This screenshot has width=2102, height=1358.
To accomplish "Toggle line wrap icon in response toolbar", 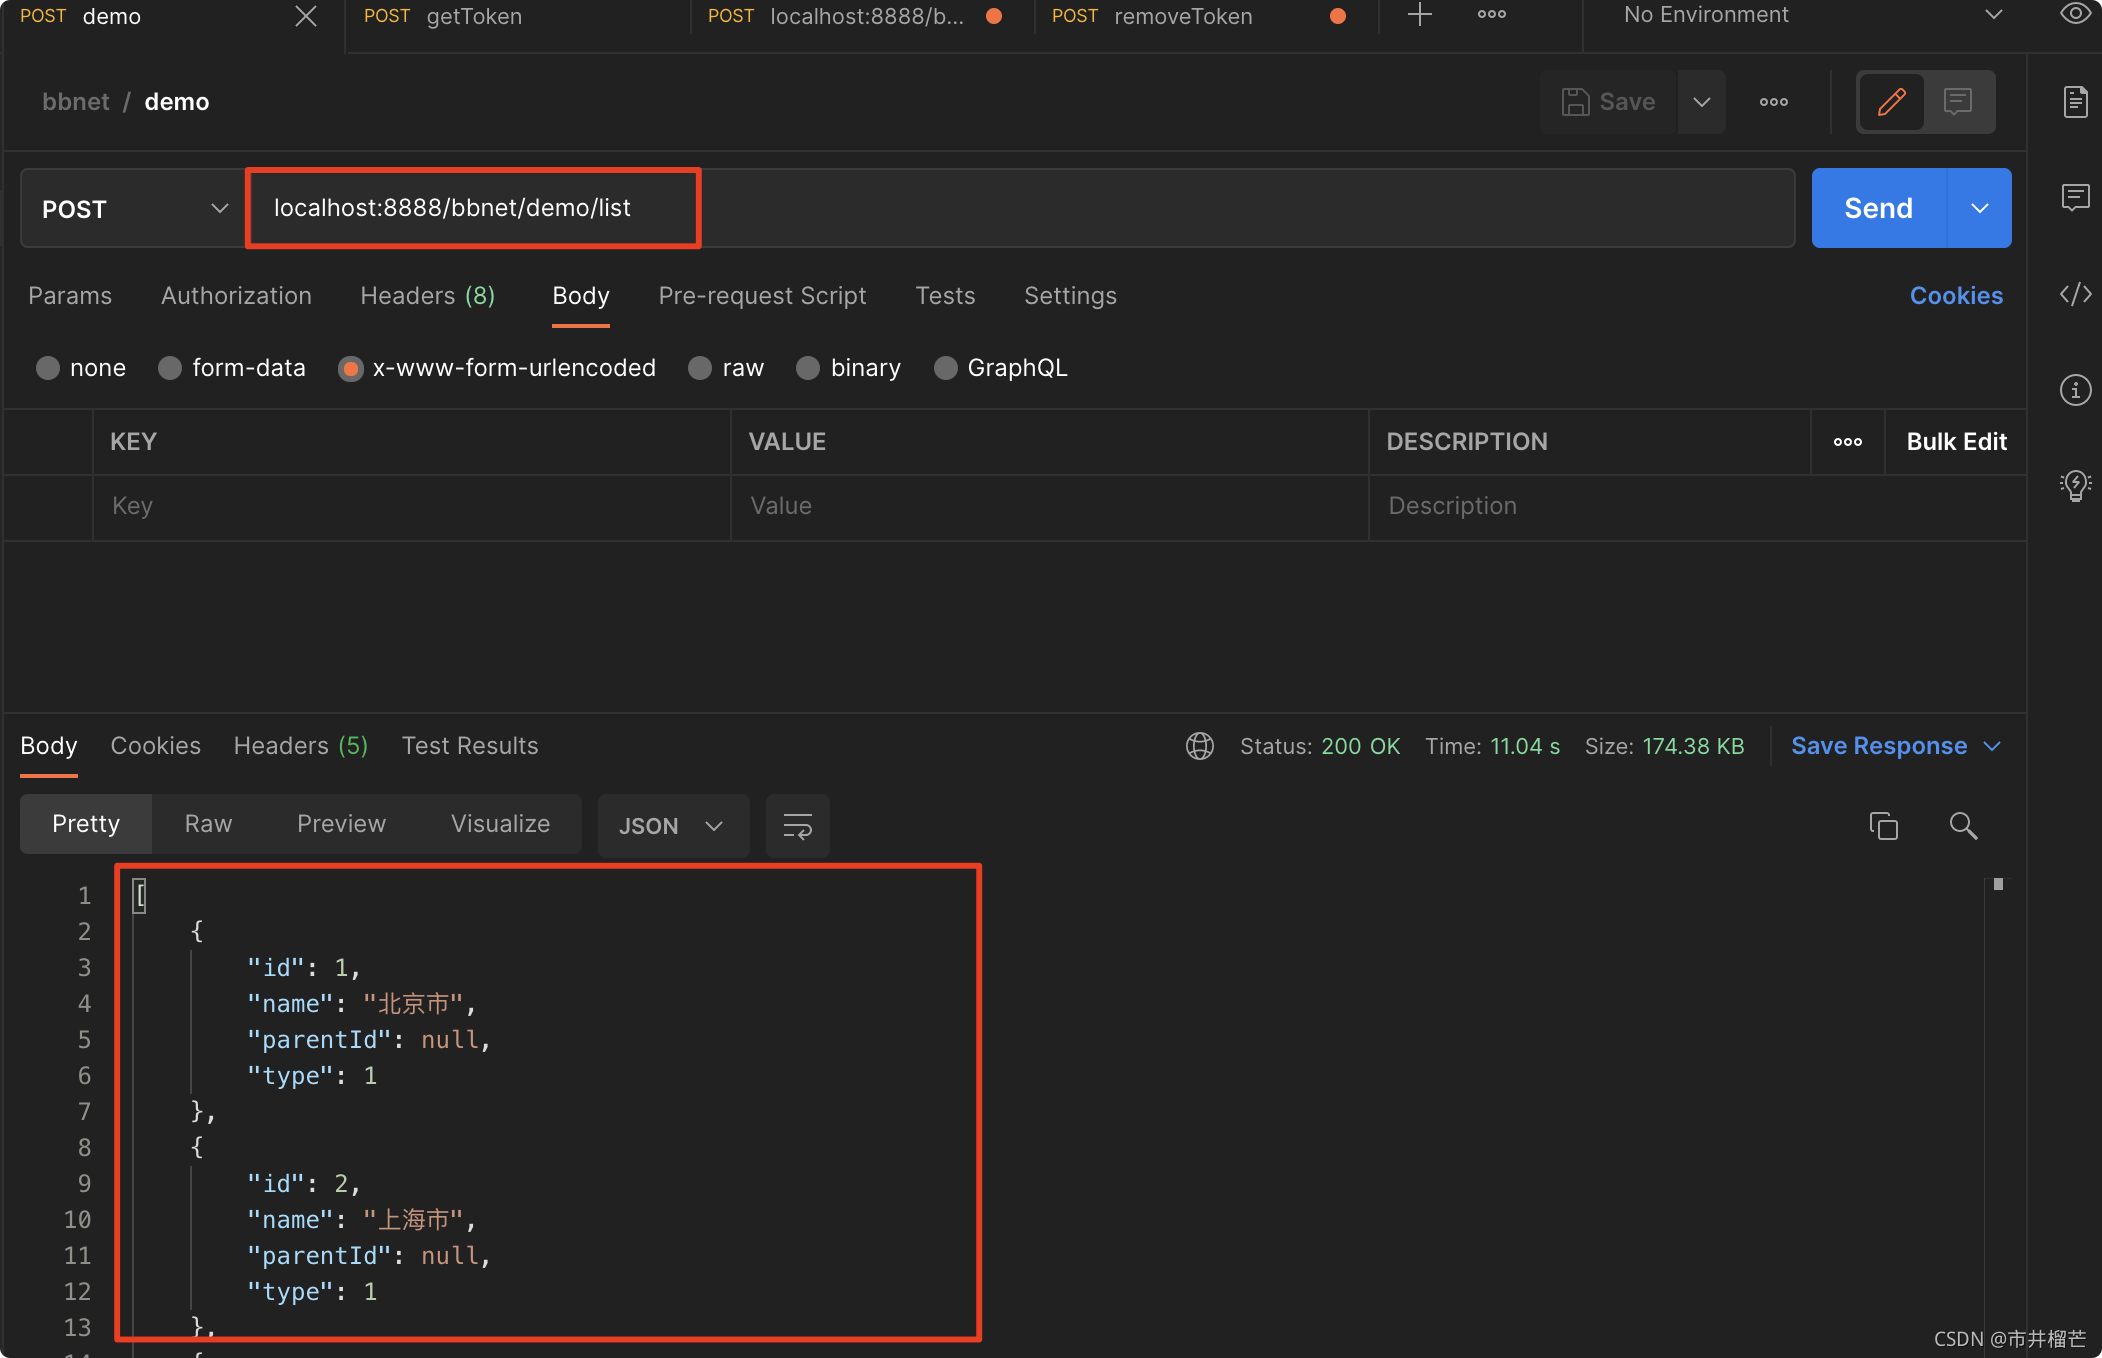I will click(797, 826).
